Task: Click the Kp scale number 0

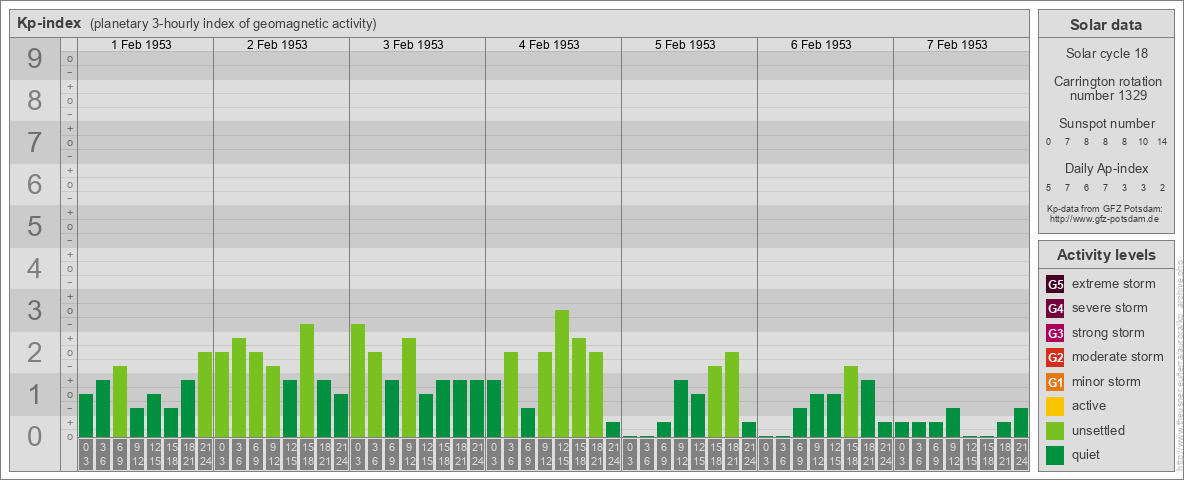Action: click(x=35, y=436)
